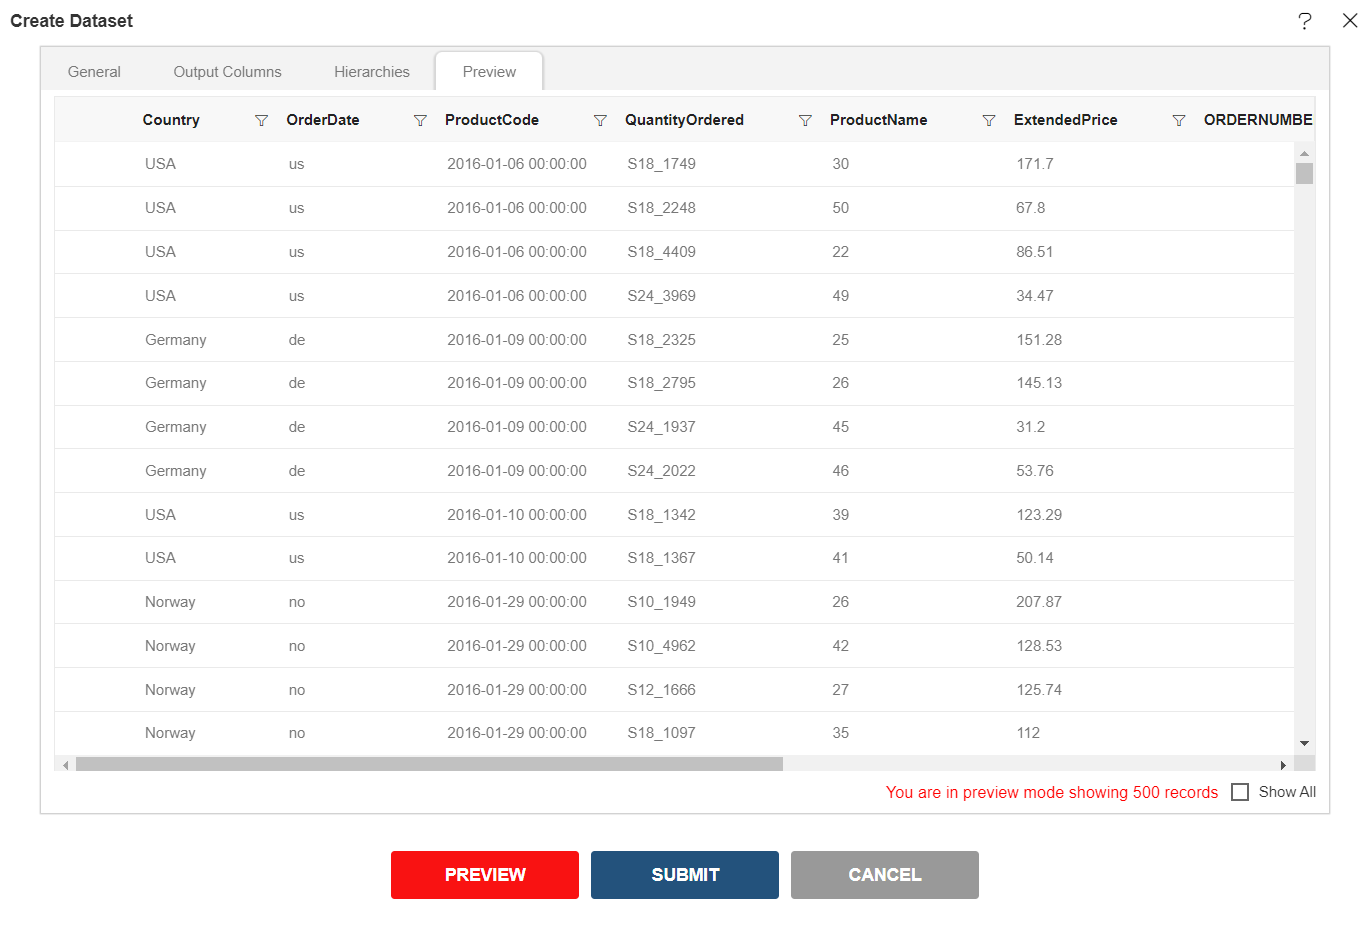Select the cell S12_1666
This screenshot has height=936, width=1371.
(x=662, y=690)
